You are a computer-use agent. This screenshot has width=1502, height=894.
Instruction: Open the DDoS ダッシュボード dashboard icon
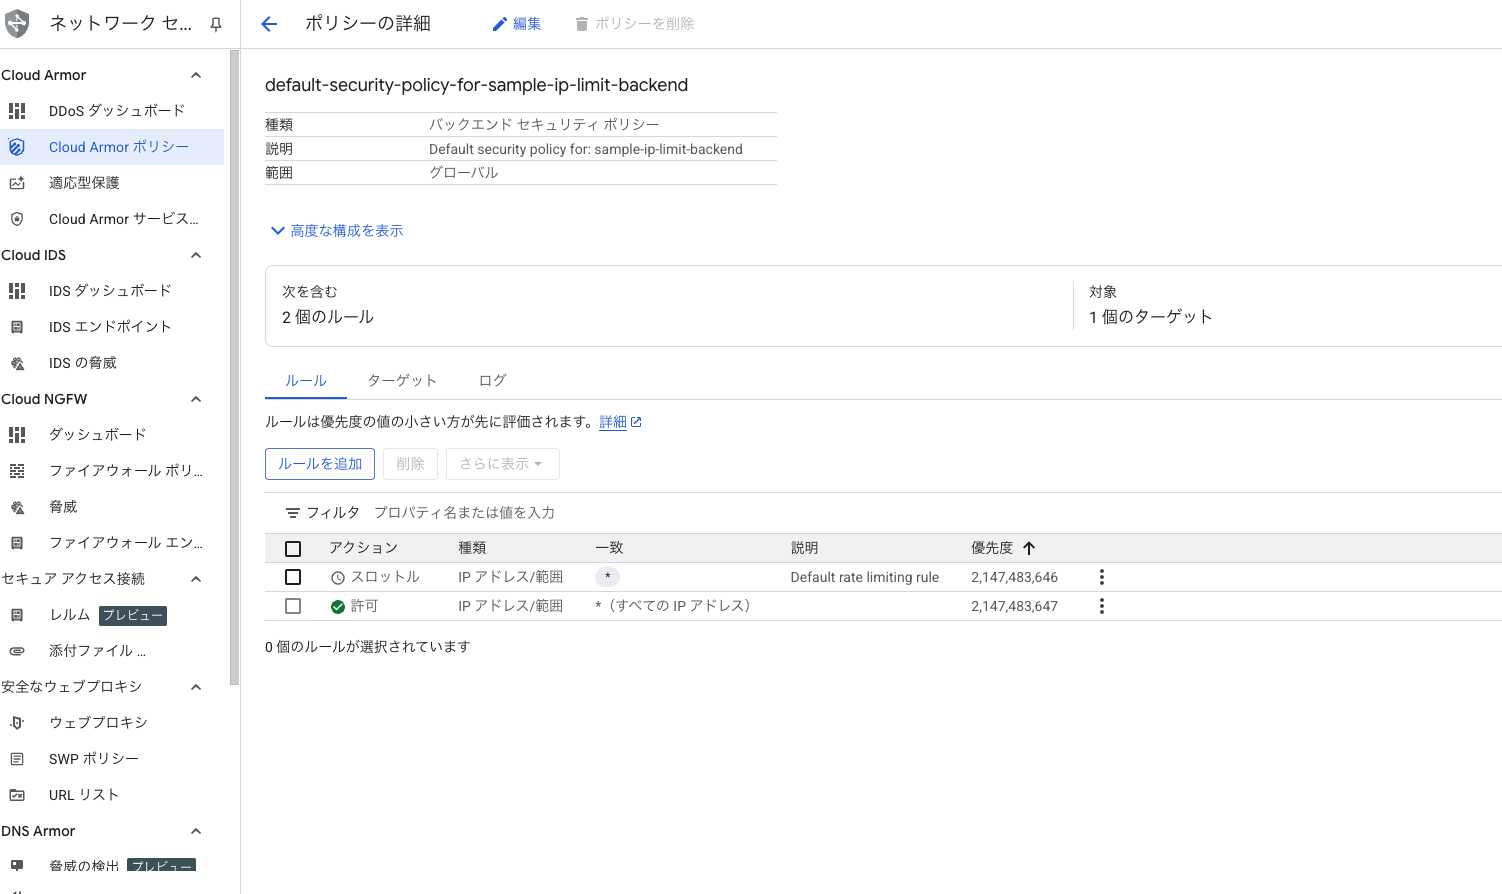17,111
